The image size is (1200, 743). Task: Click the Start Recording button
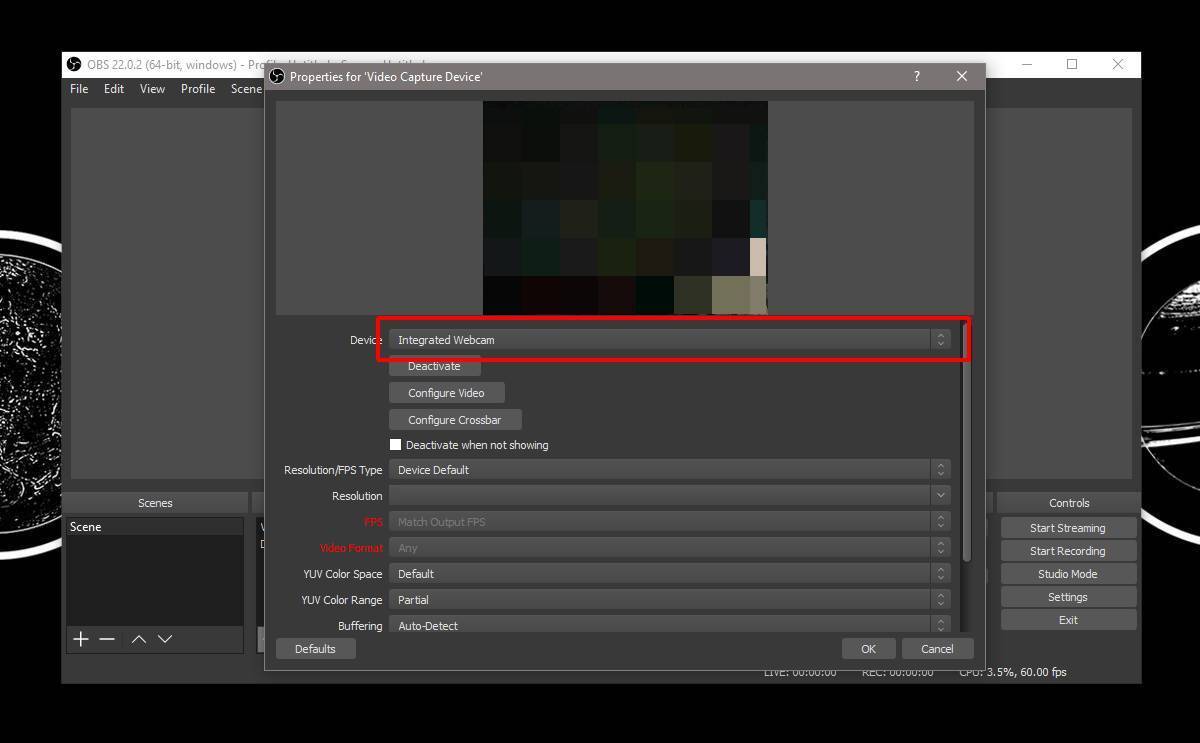(x=1067, y=551)
